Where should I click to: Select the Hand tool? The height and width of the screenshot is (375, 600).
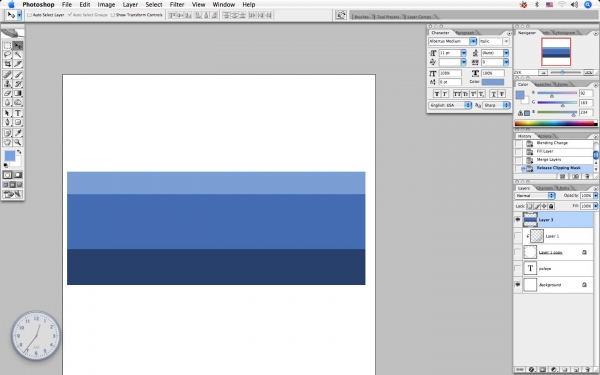tap(7, 142)
